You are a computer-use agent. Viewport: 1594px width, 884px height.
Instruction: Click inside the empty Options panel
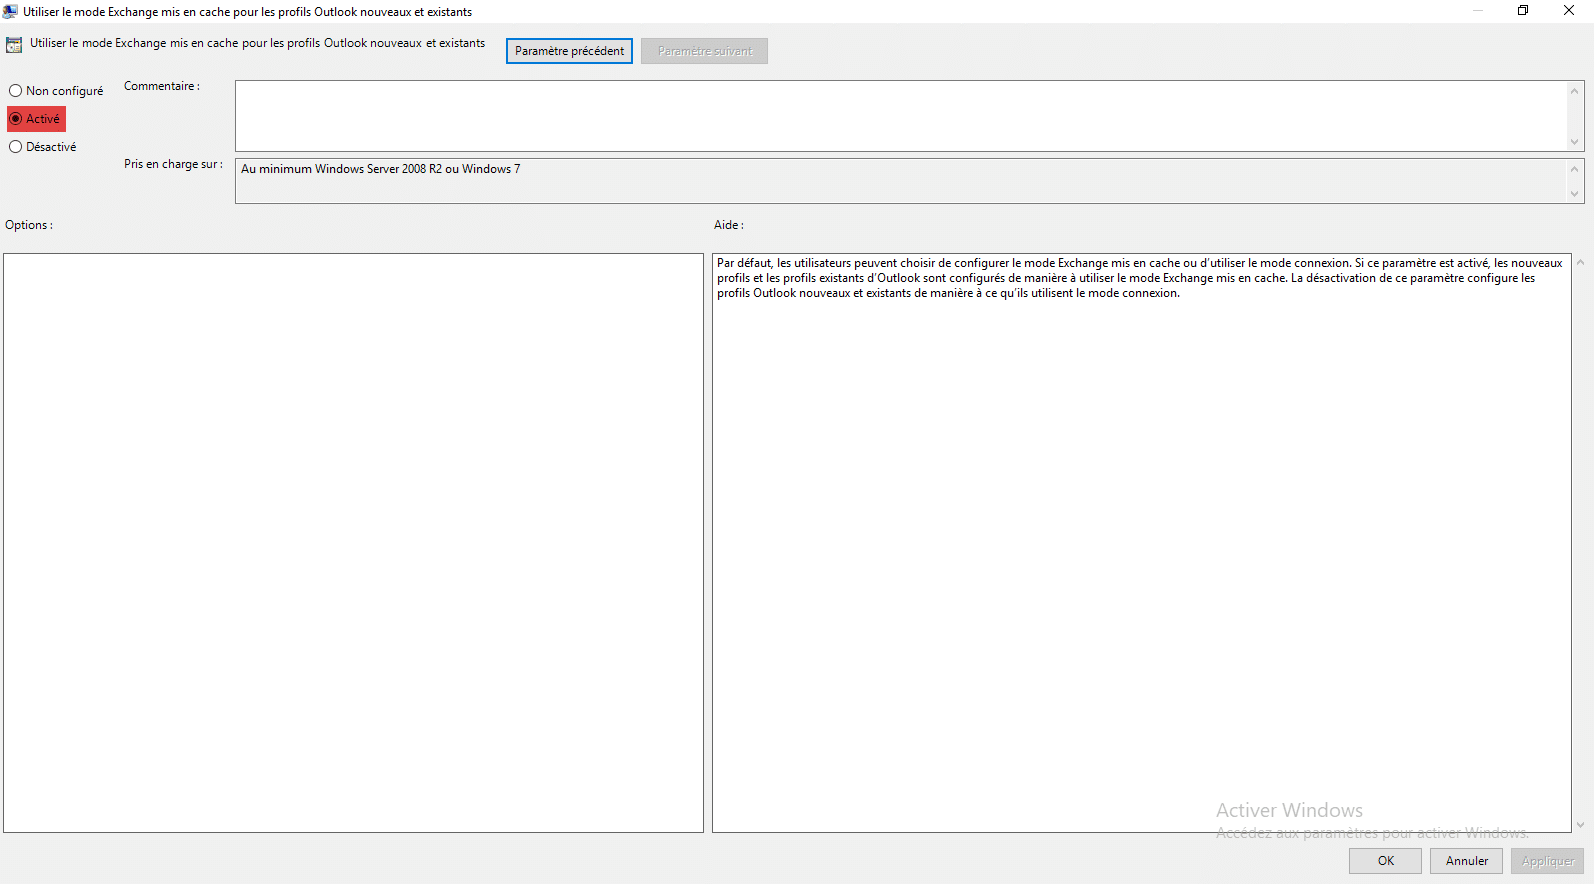pyautogui.click(x=353, y=542)
